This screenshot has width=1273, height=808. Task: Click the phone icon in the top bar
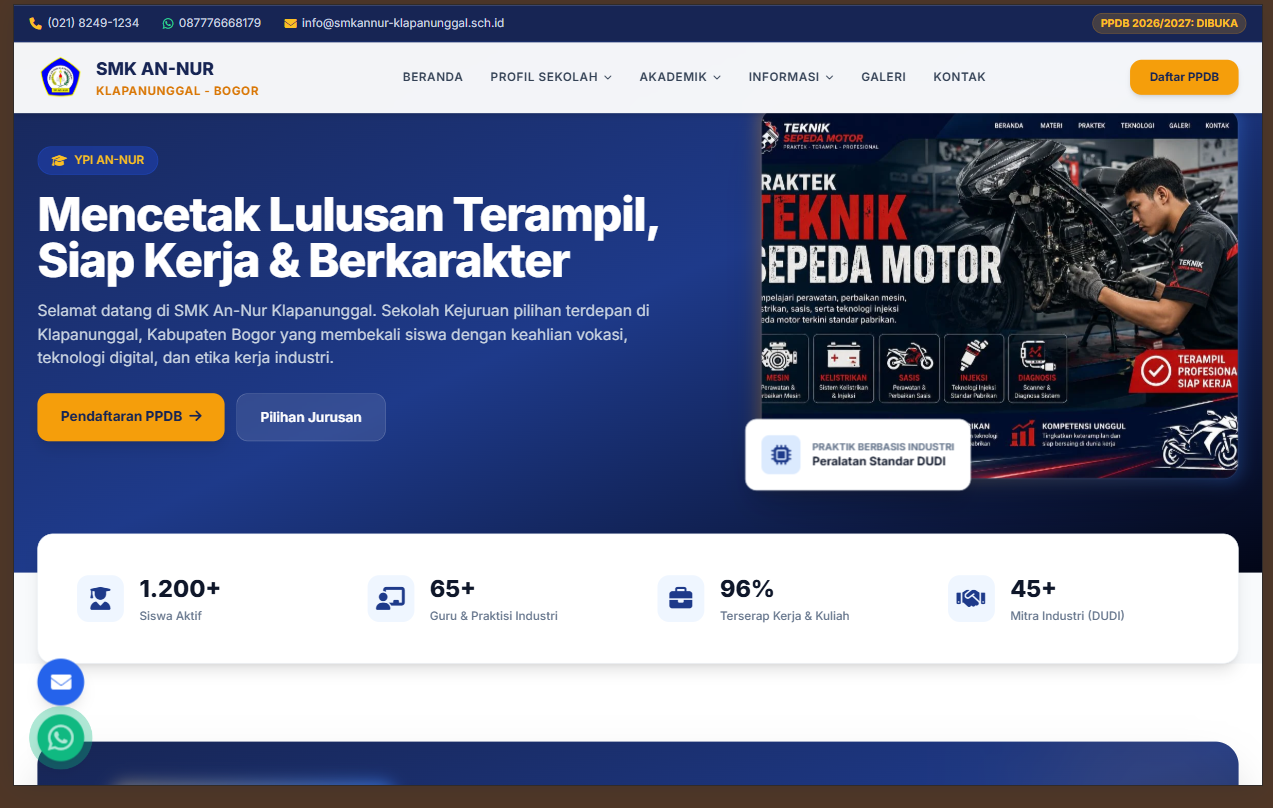tap(36, 23)
